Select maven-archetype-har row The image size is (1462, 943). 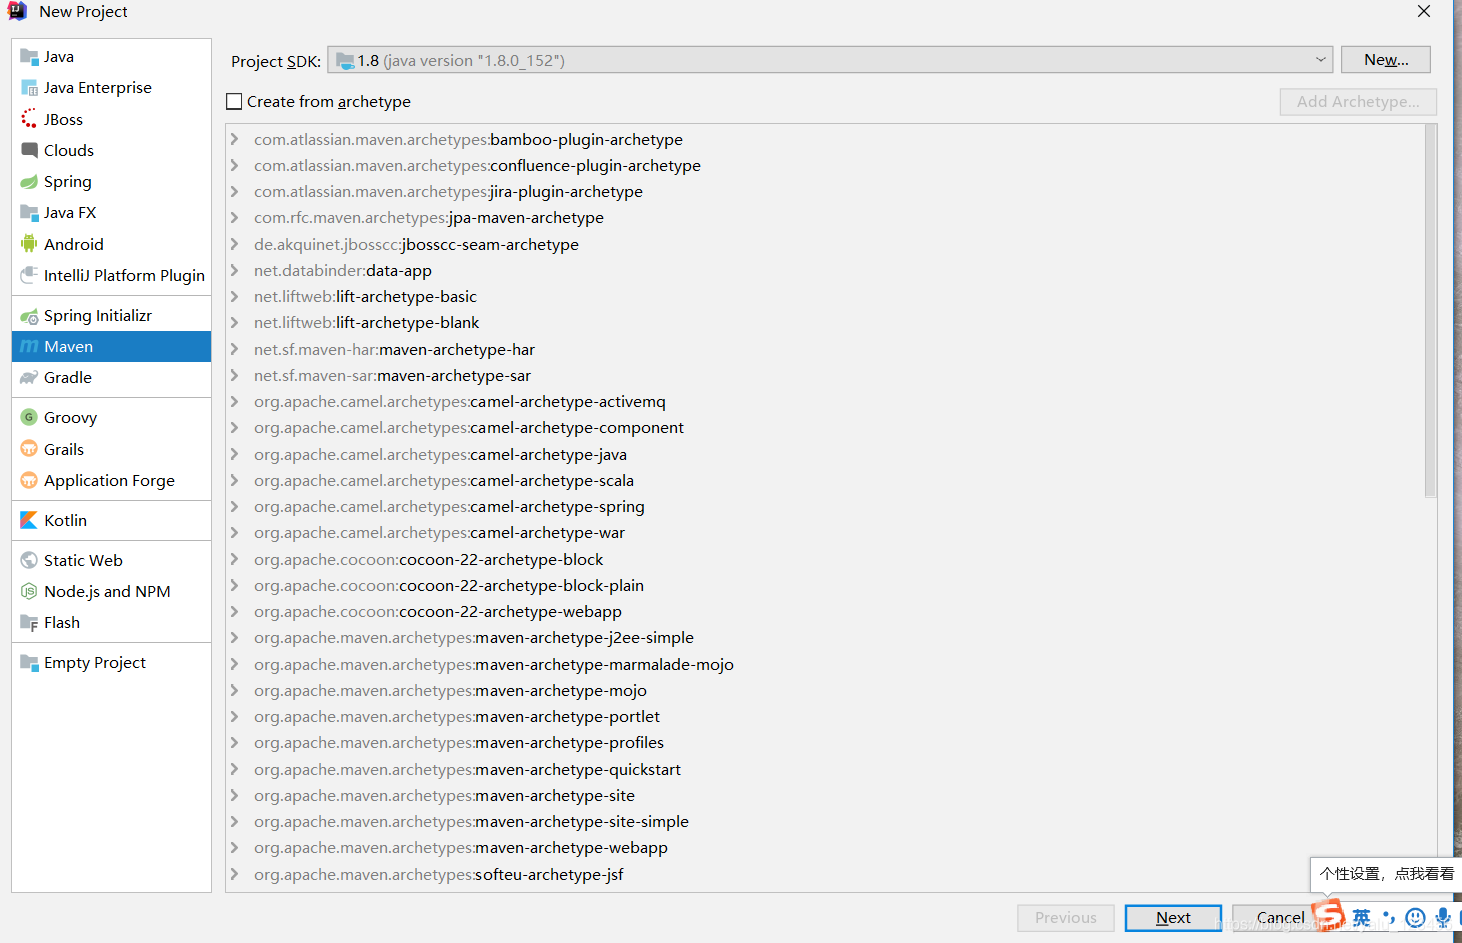[x=826, y=349]
